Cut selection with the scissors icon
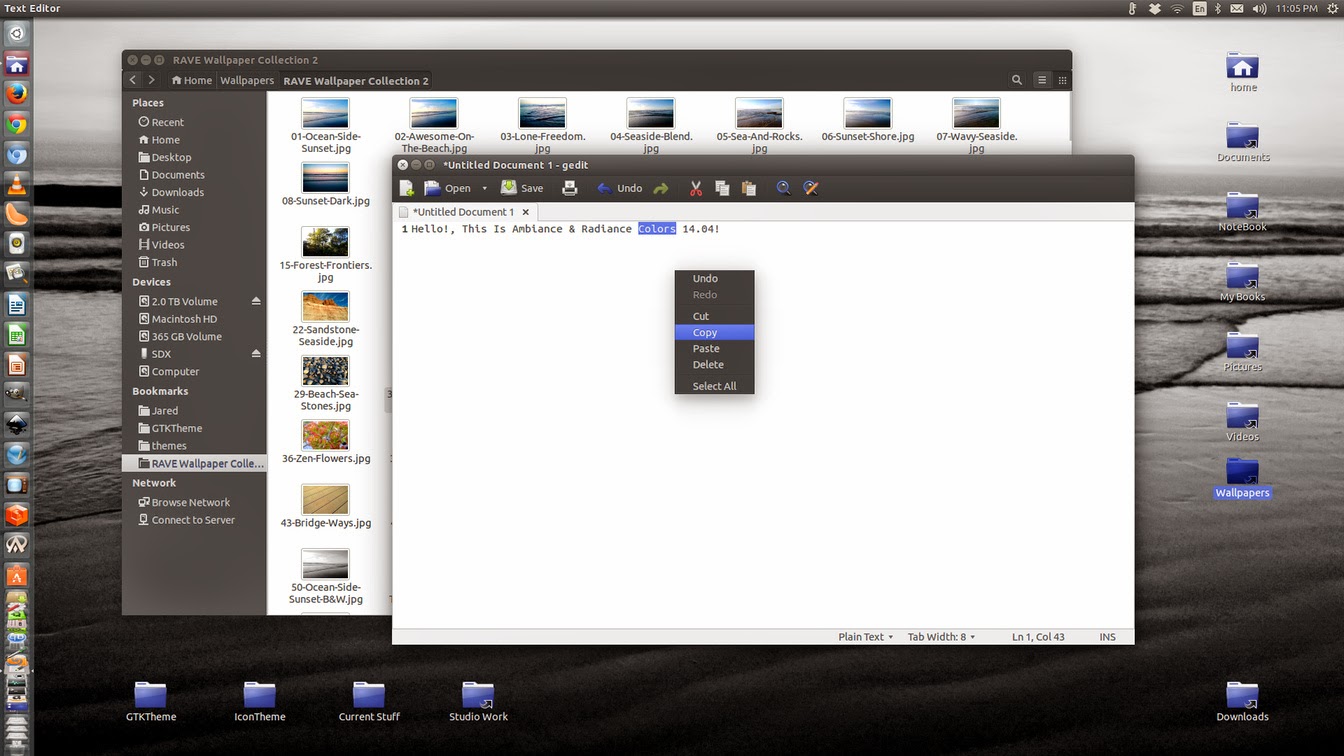The height and width of the screenshot is (756, 1344). [x=696, y=188]
